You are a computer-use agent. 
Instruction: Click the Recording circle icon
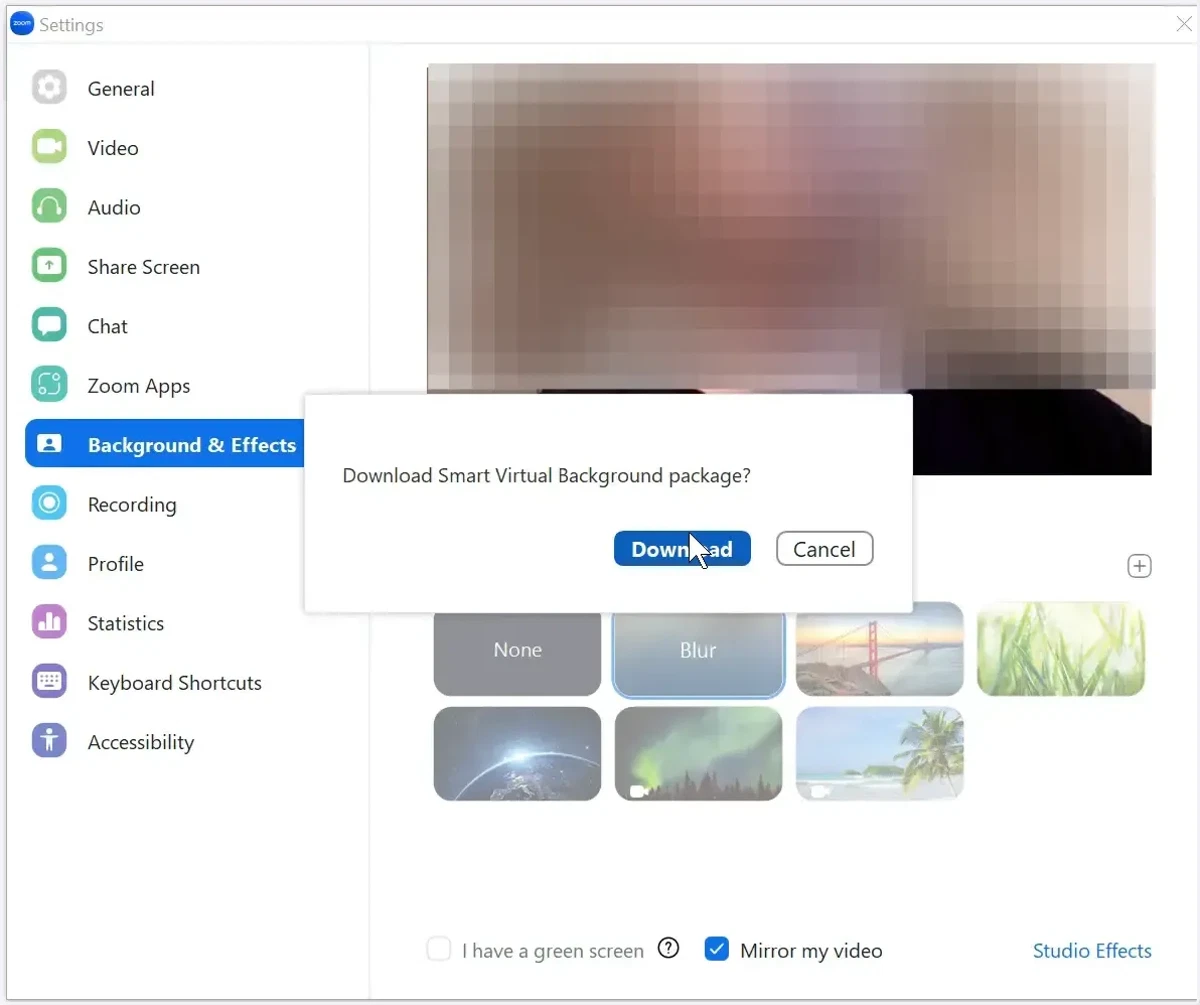tap(49, 503)
